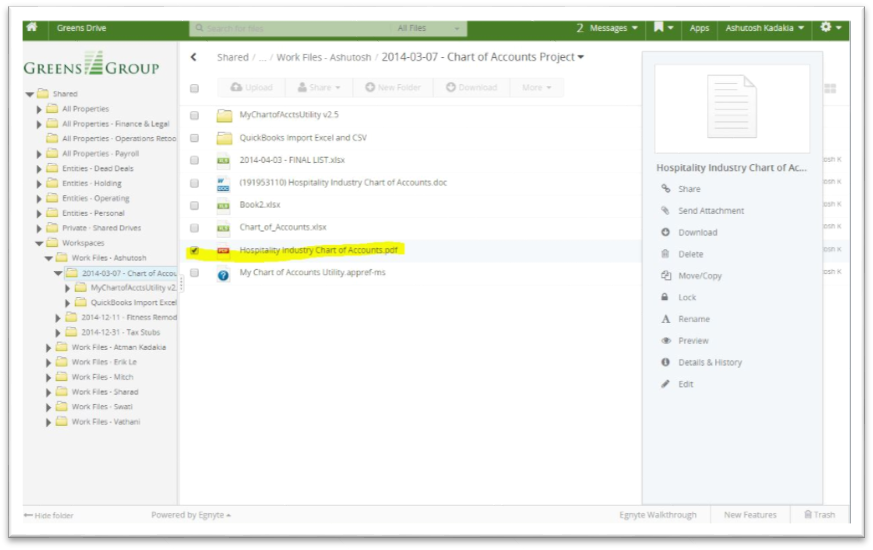
Task: Tick the select-all checkbox in toolbar
Action: pyautogui.click(x=194, y=88)
